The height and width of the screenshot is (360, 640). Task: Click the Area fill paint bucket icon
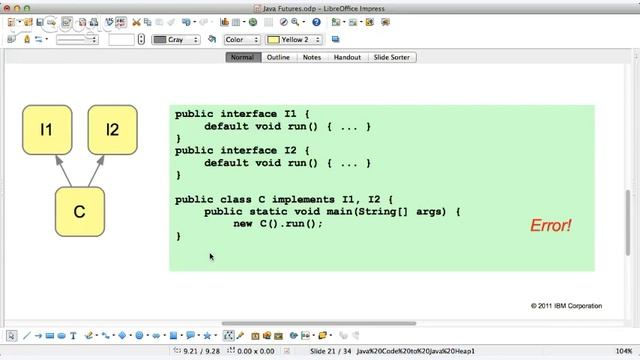(212, 39)
